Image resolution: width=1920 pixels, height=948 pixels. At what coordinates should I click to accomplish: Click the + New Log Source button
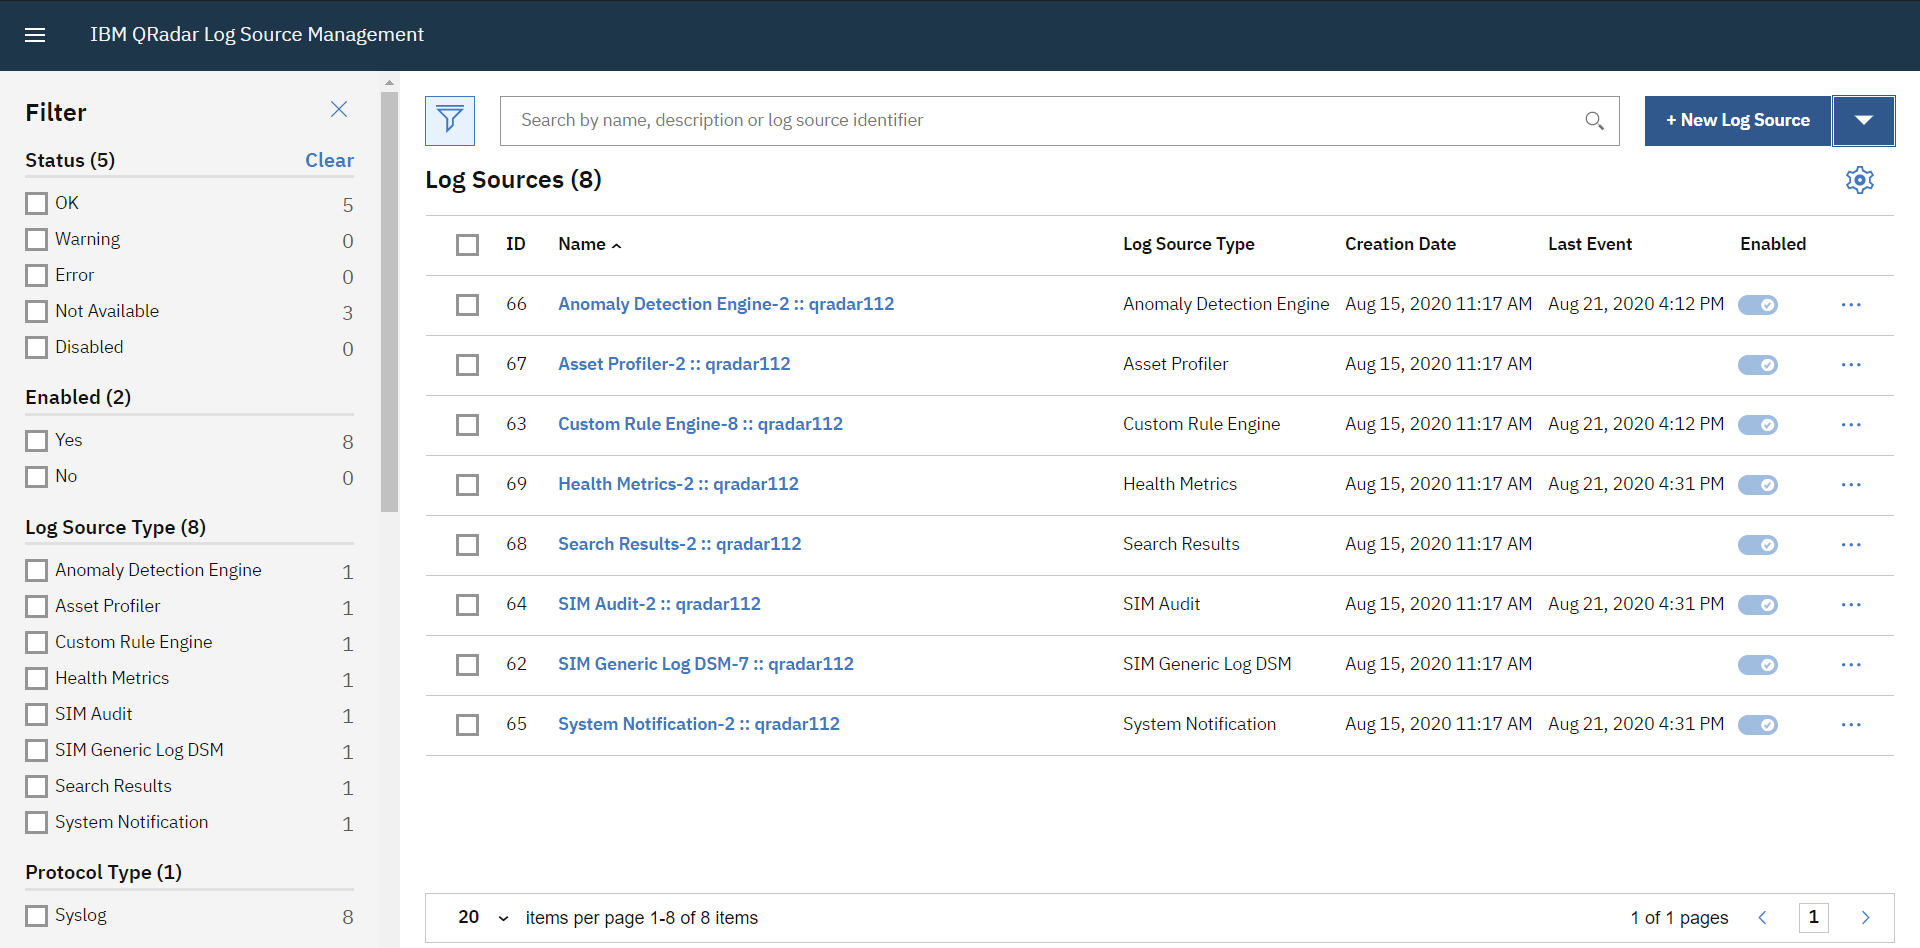pyautogui.click(x=1738, y=121)
